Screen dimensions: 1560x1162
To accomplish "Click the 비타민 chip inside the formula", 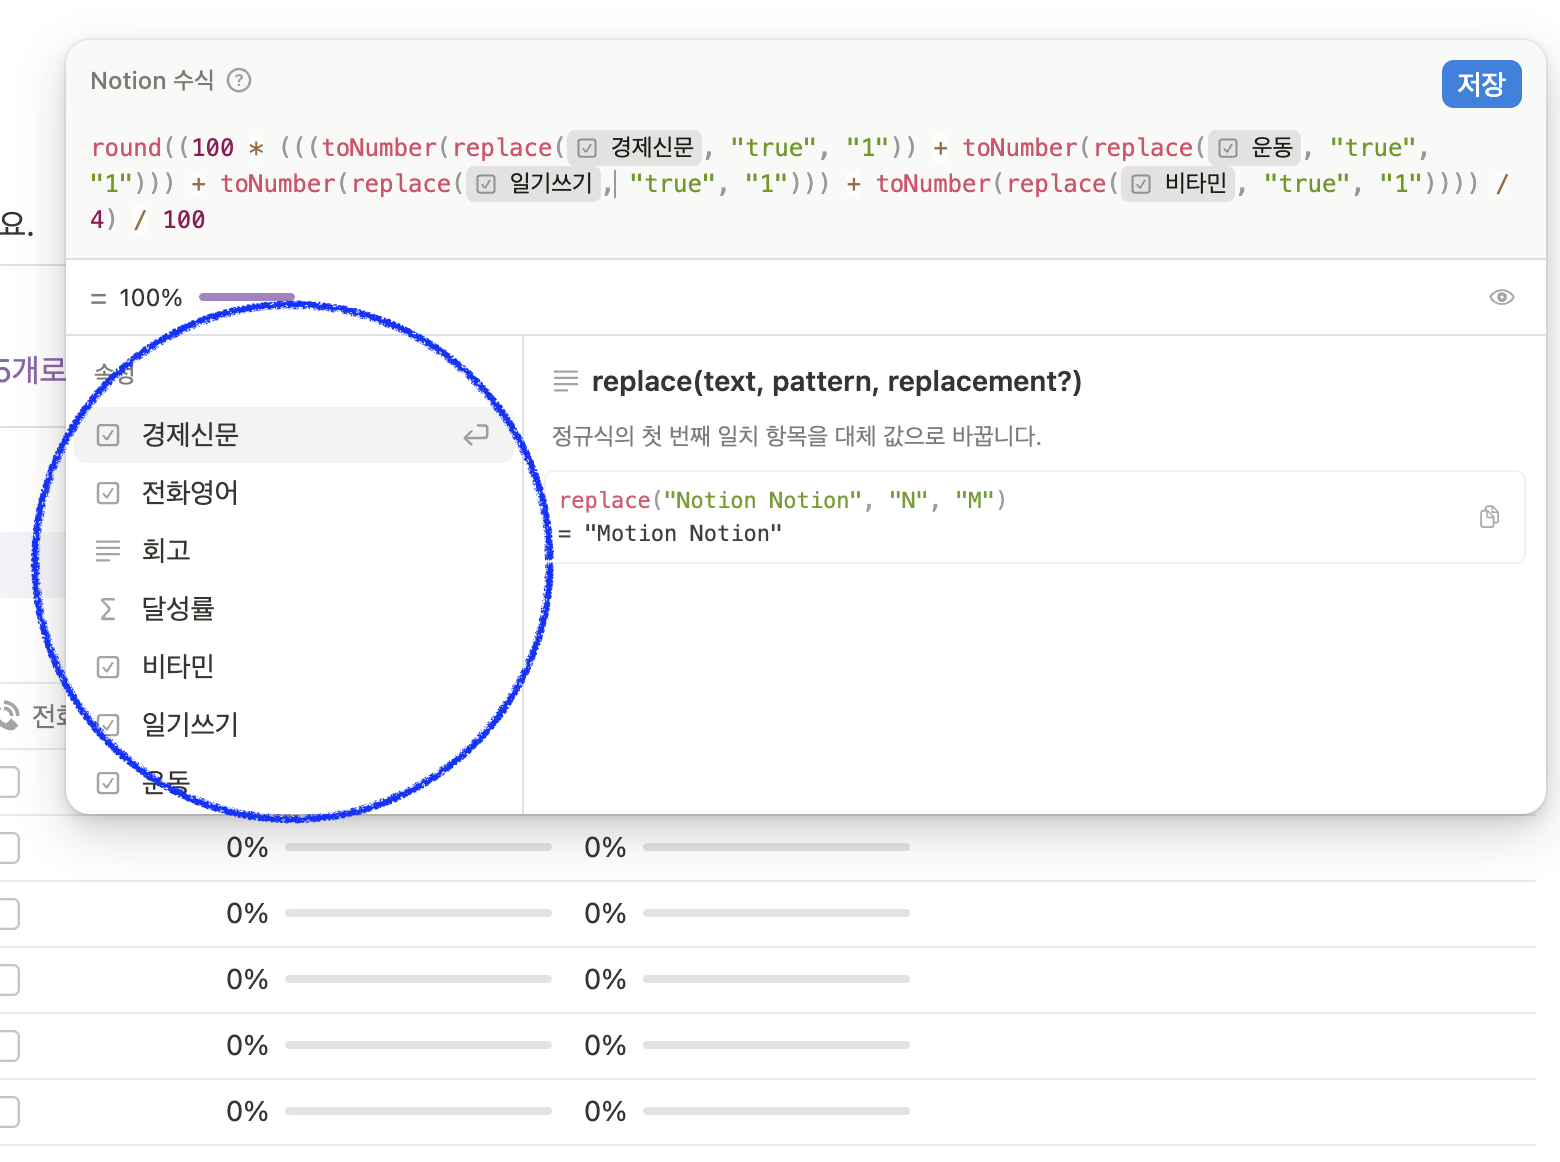I will tap(1178, 184).
